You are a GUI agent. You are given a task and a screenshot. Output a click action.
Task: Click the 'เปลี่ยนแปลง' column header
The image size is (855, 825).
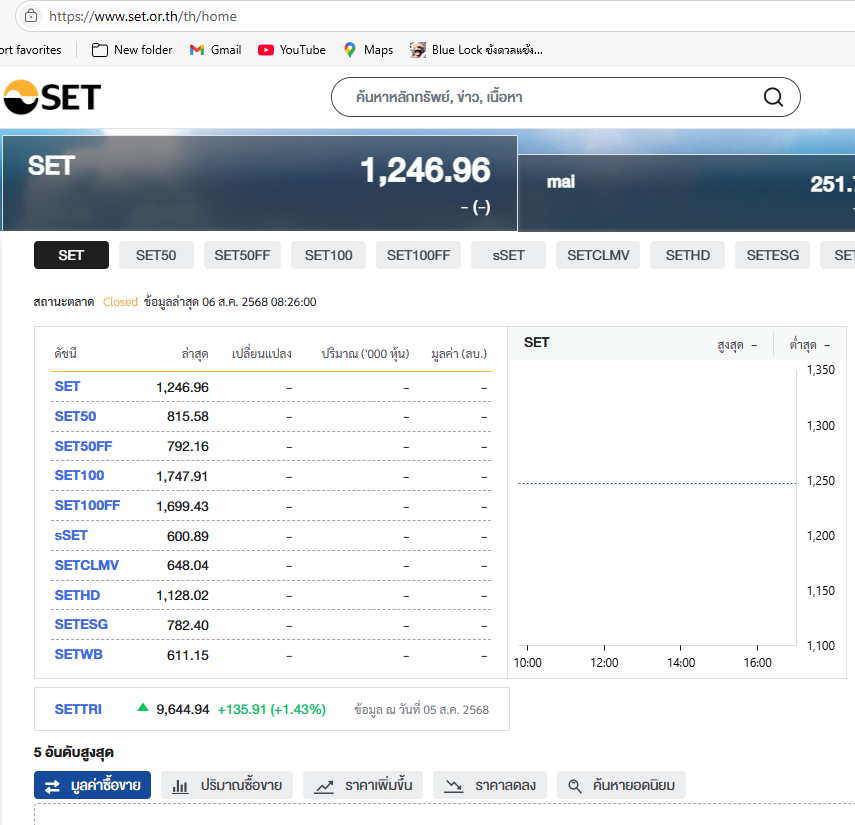[x=262, y=354]
